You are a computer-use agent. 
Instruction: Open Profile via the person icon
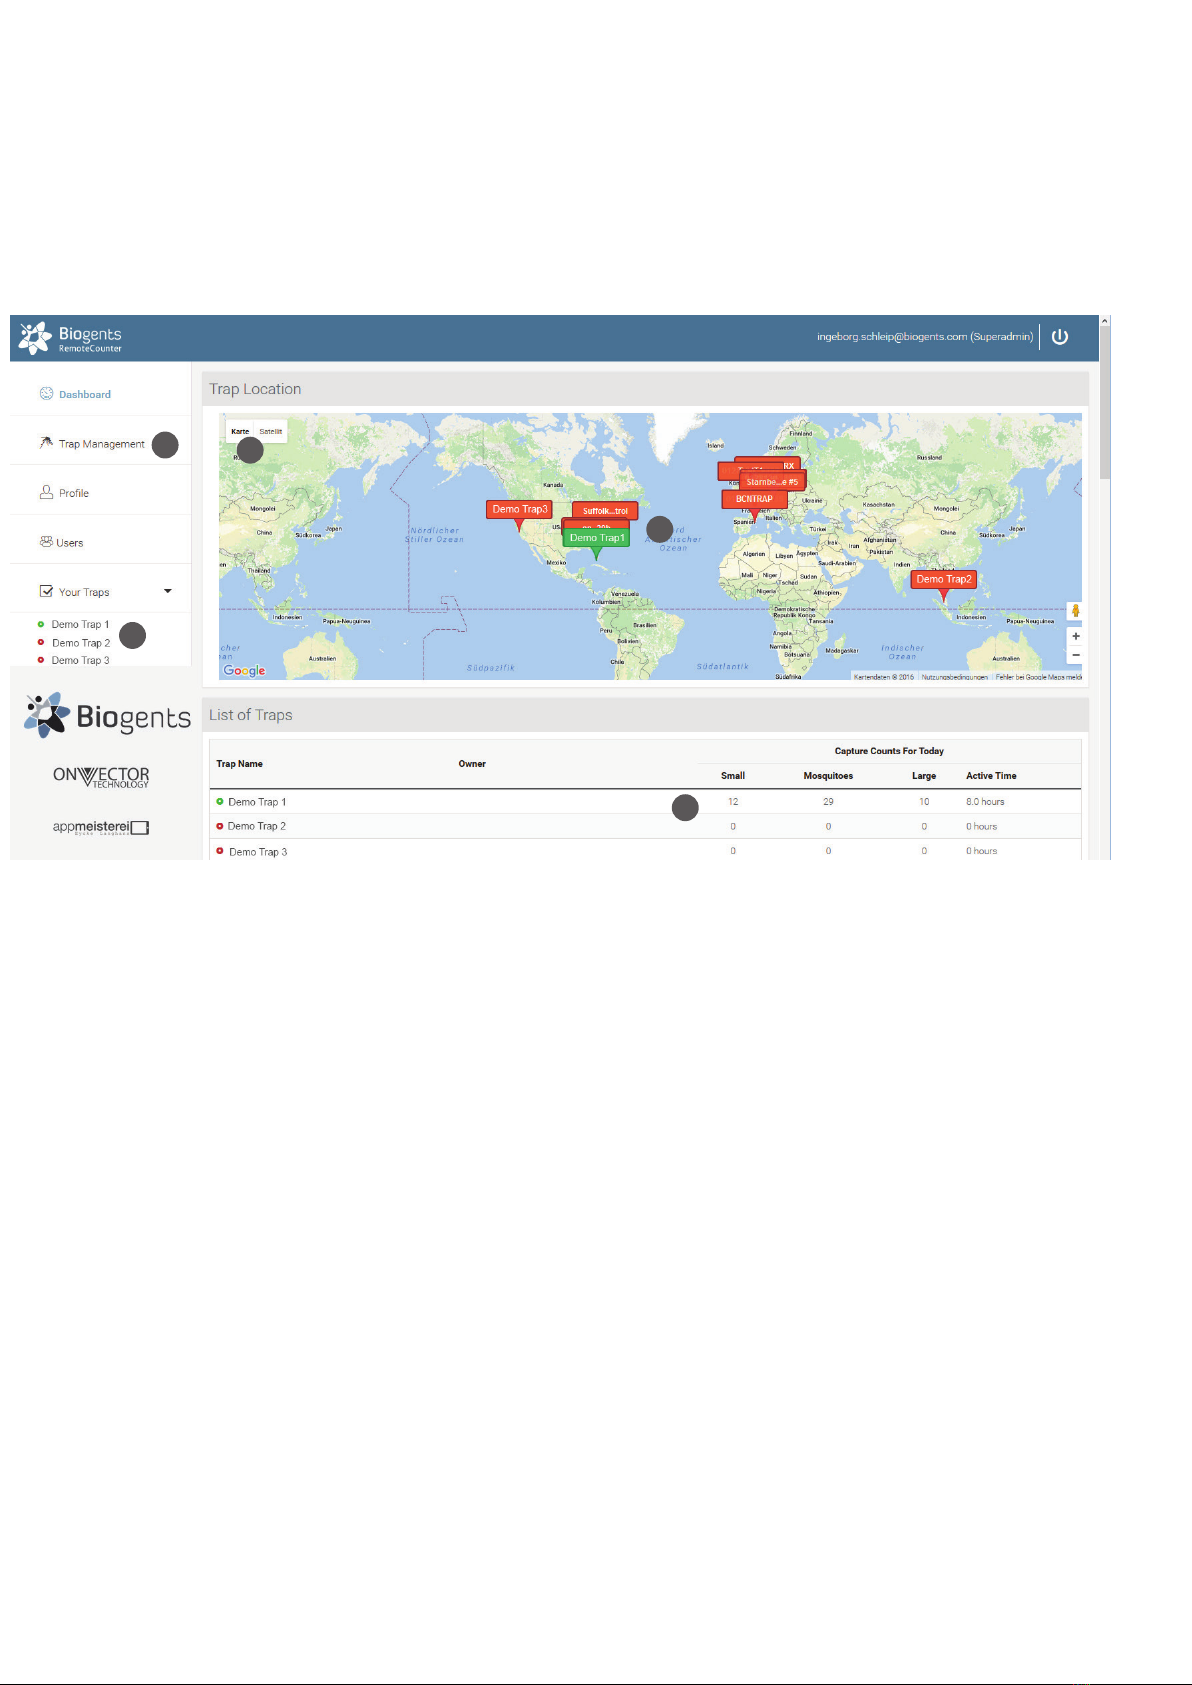46,492
